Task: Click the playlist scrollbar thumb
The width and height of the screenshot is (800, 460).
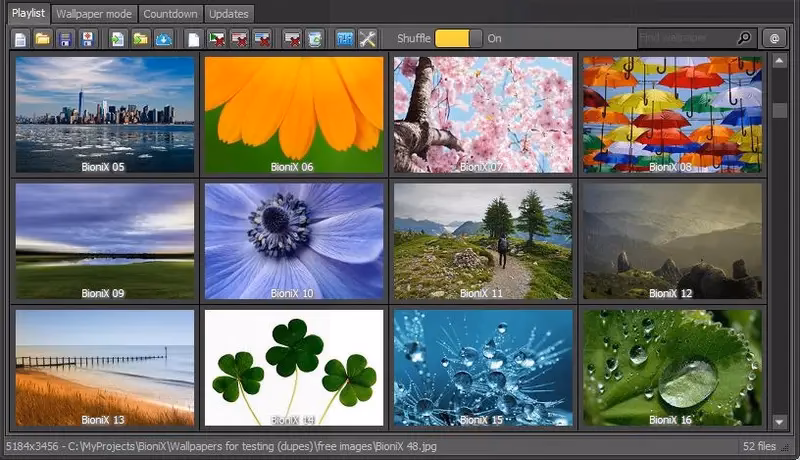Action: pos(779,110)
